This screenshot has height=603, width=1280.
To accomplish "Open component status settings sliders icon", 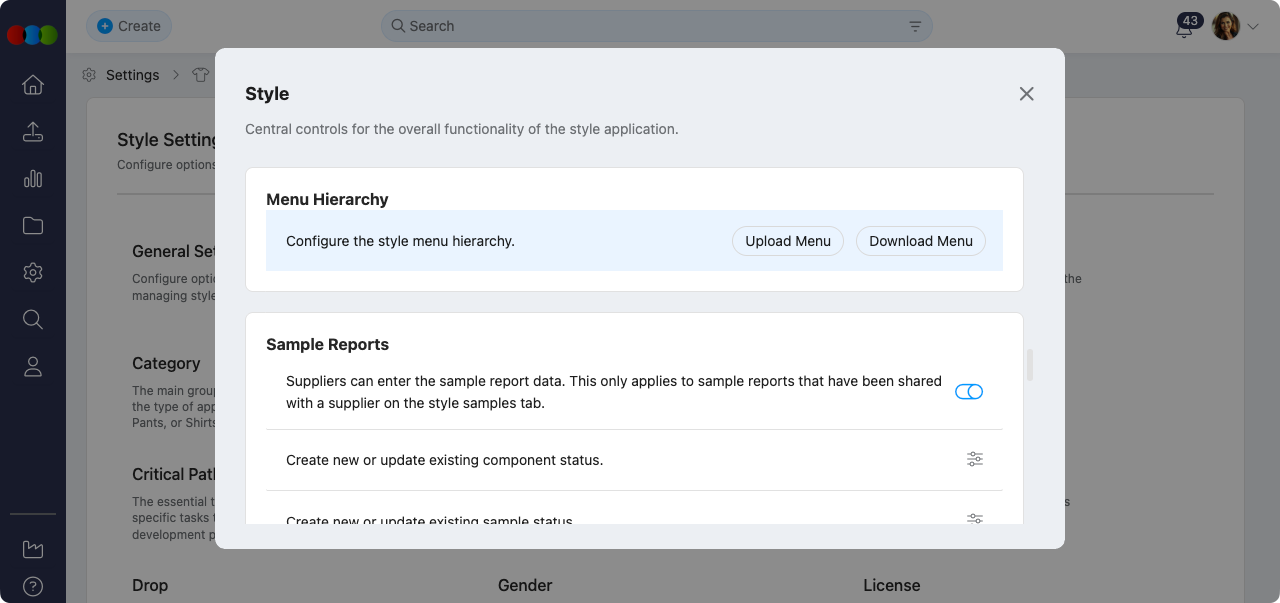I will (974, 459).
